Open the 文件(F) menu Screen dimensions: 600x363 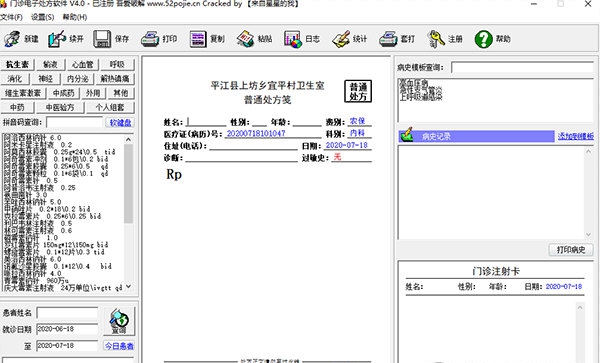click(x=11, y=17)
